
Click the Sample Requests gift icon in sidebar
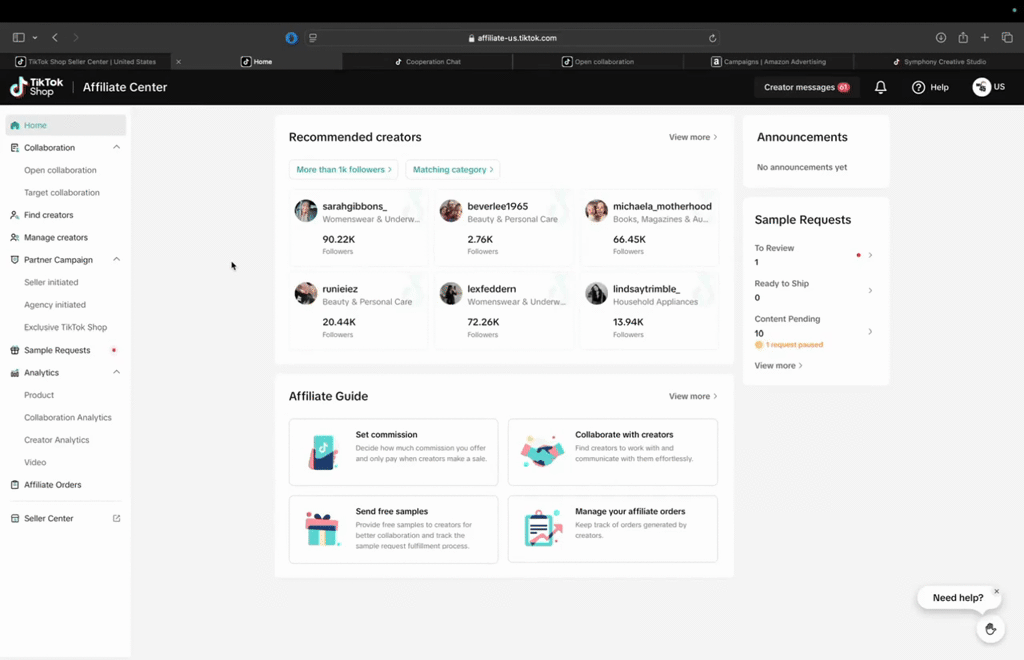pyautogui.click(x=14, y=350)
